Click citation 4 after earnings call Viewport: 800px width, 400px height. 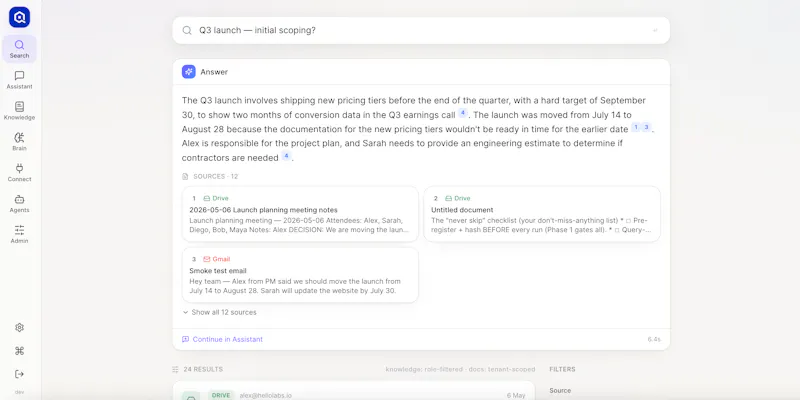[463, 113]
